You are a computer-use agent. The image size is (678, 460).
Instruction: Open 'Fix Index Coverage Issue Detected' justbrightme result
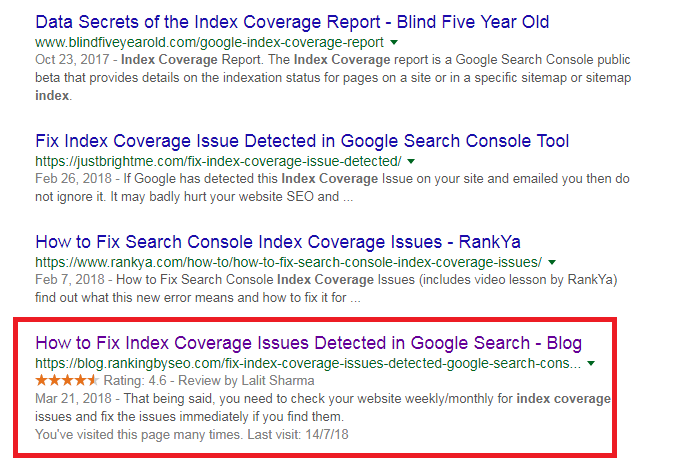tap(302, 141)
